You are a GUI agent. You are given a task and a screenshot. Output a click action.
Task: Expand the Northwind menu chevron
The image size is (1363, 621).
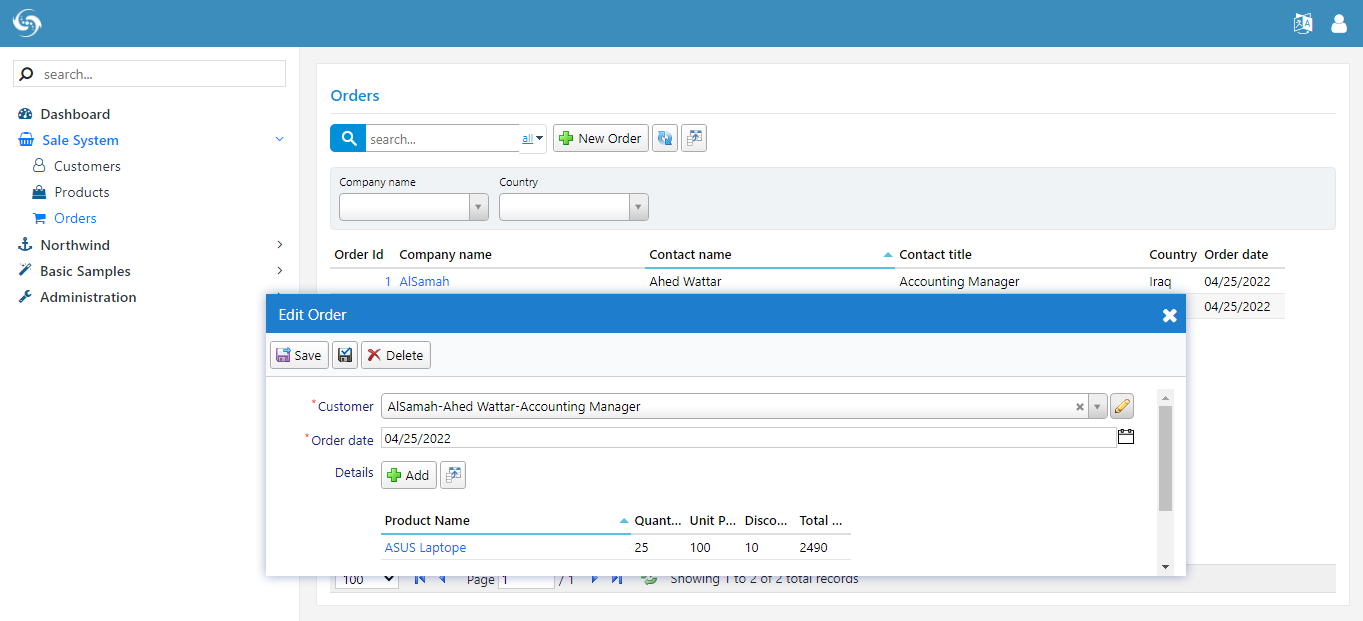tap(279, 245)
